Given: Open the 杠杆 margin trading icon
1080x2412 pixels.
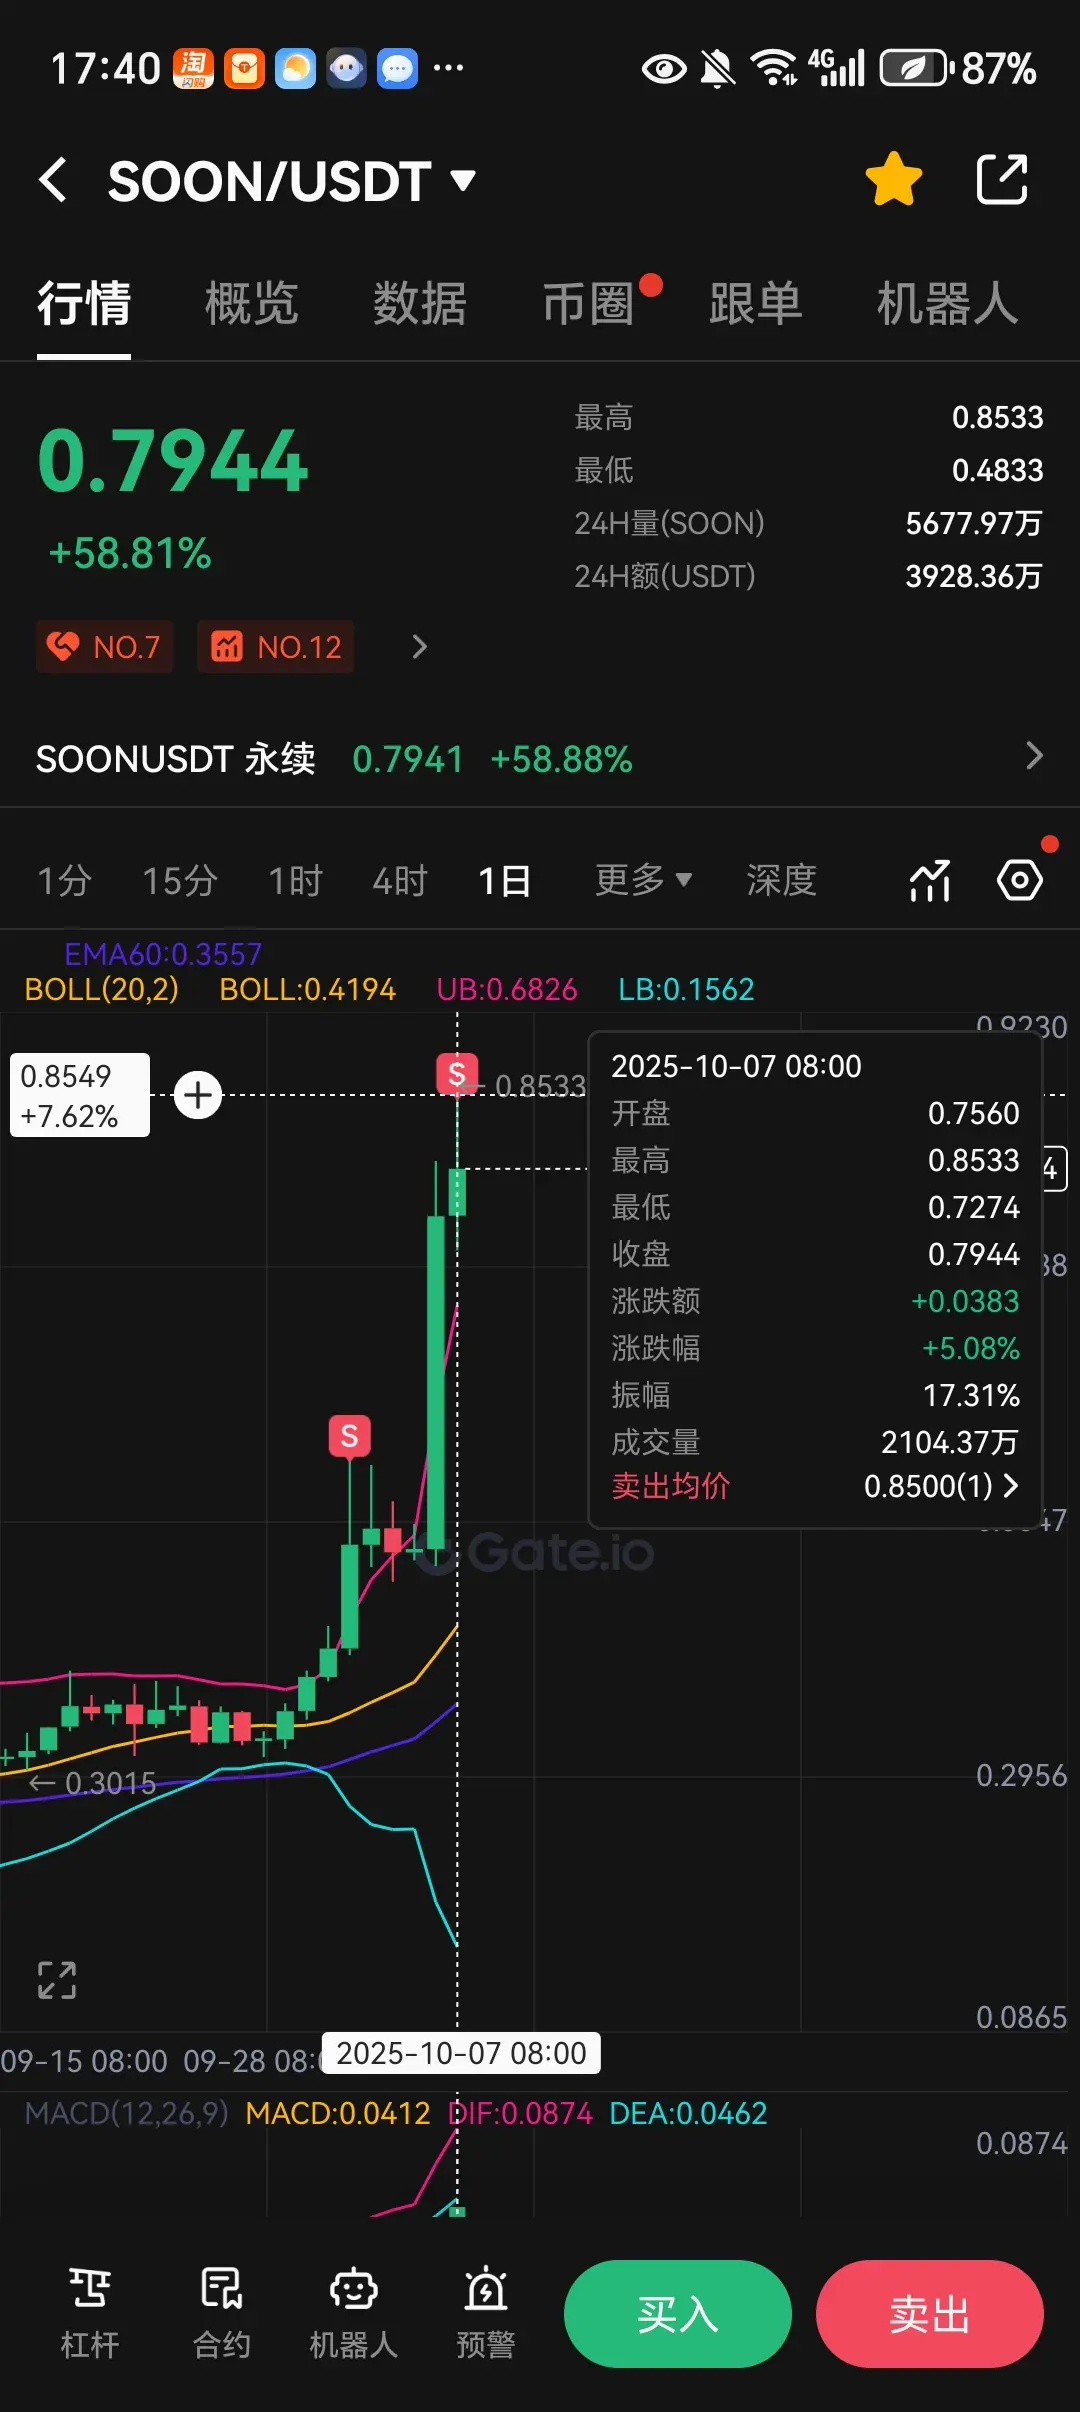Looking at the screenshot, I should point(90,2313).
